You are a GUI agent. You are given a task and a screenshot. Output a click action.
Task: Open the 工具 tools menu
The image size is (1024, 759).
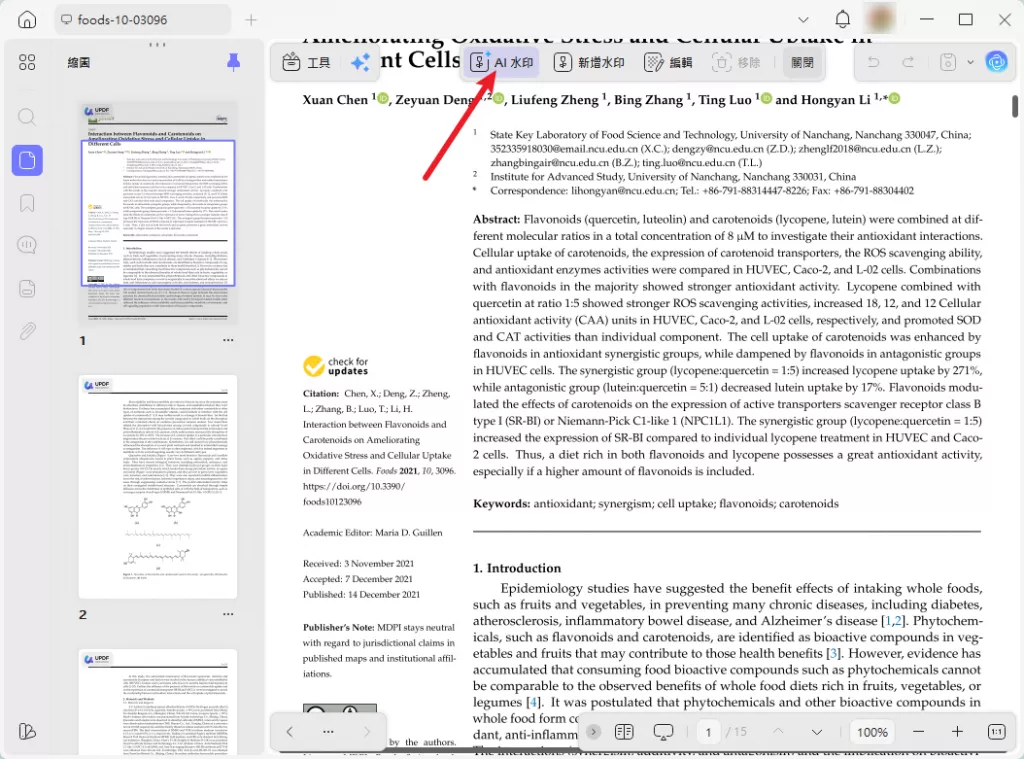point(306,63)
